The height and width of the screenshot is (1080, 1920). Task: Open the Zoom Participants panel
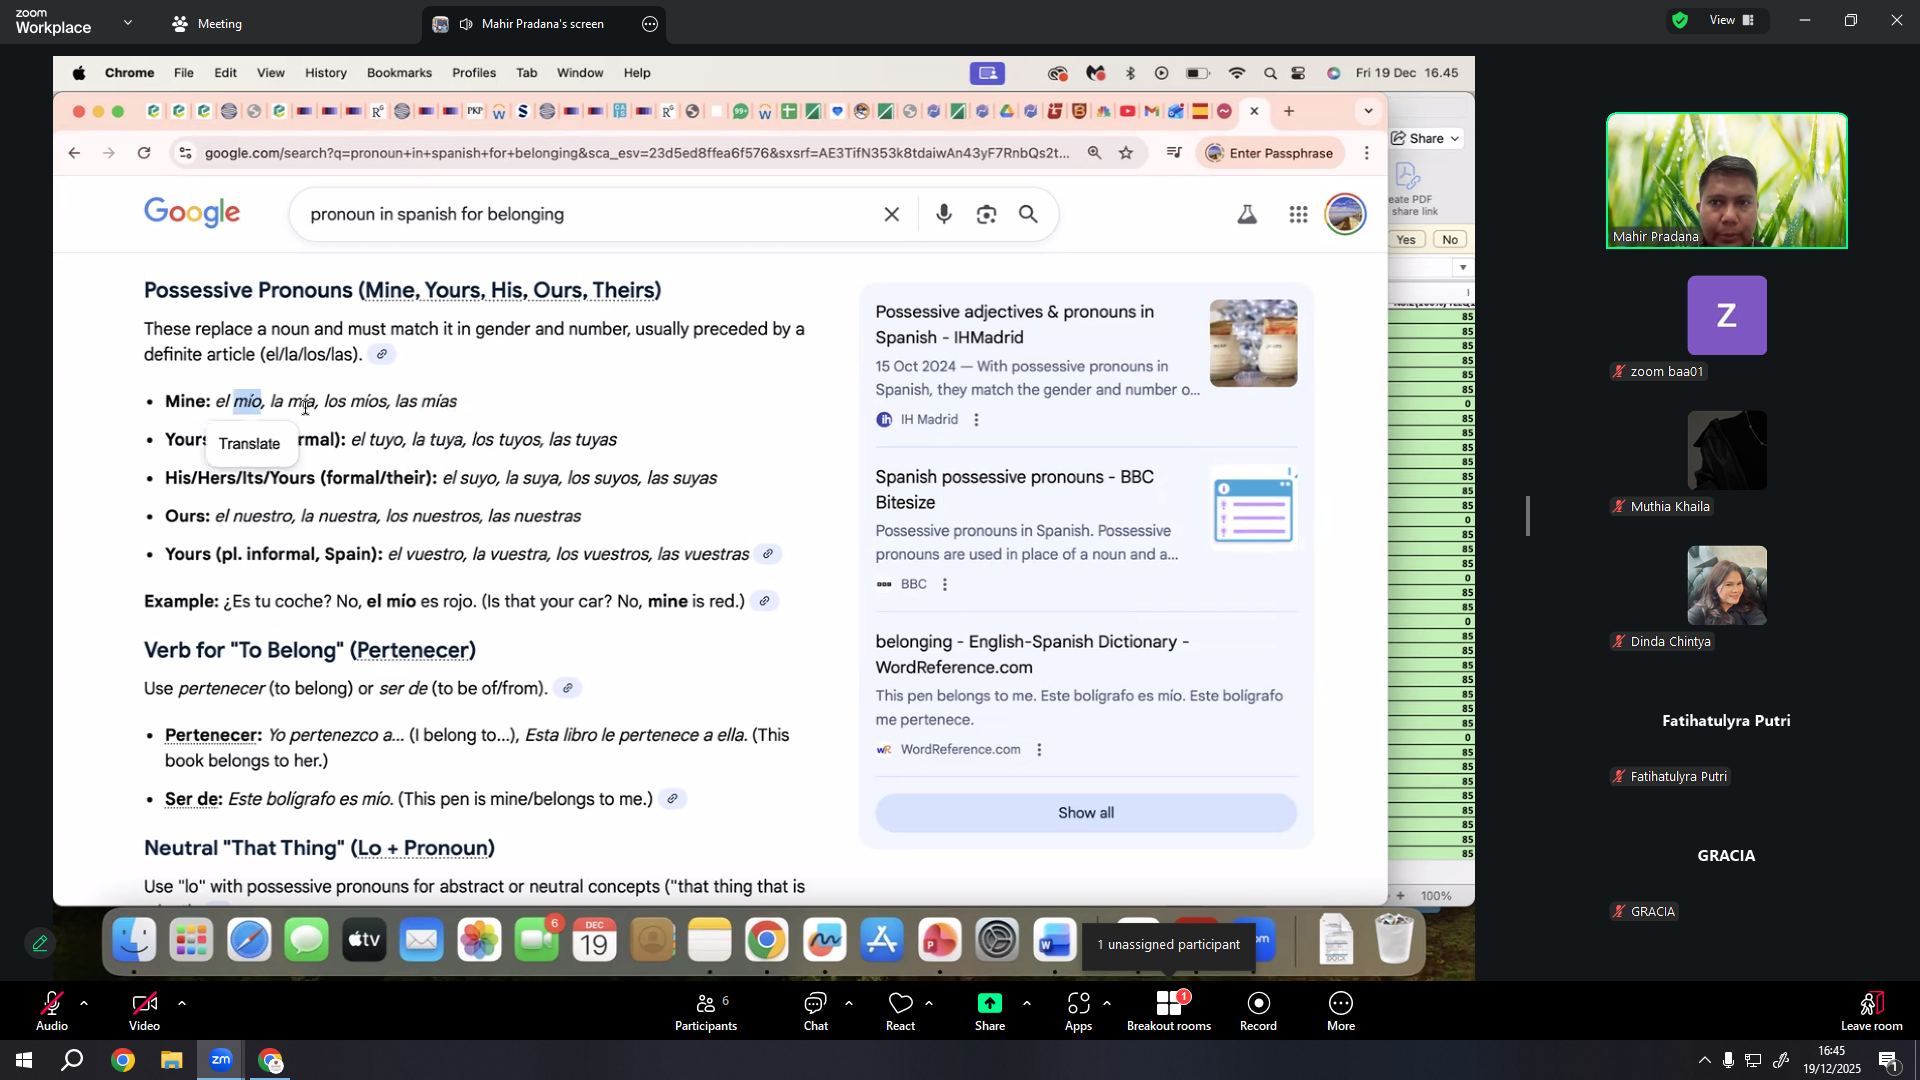(705, 1011)
